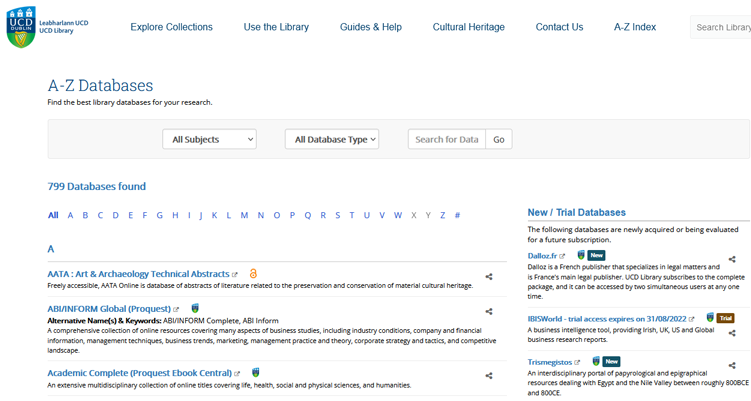Screen dimensions: 751x401
Task: Share the Dalloz.fr trial database
Action: [x=732, y=260]
